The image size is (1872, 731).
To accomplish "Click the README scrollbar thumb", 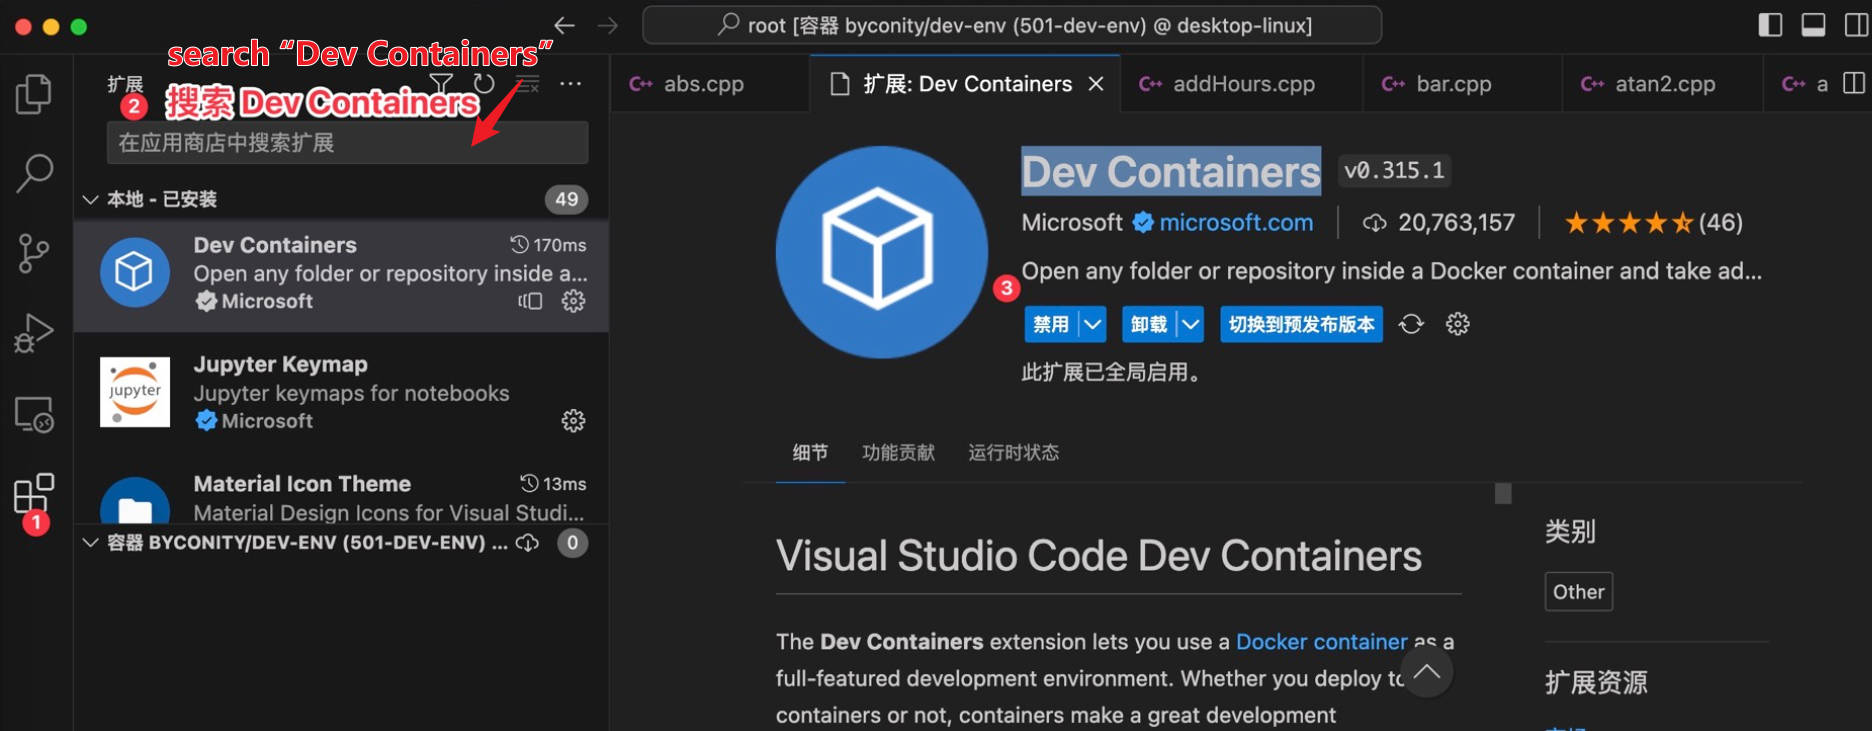I will (x=1502, y=493).
